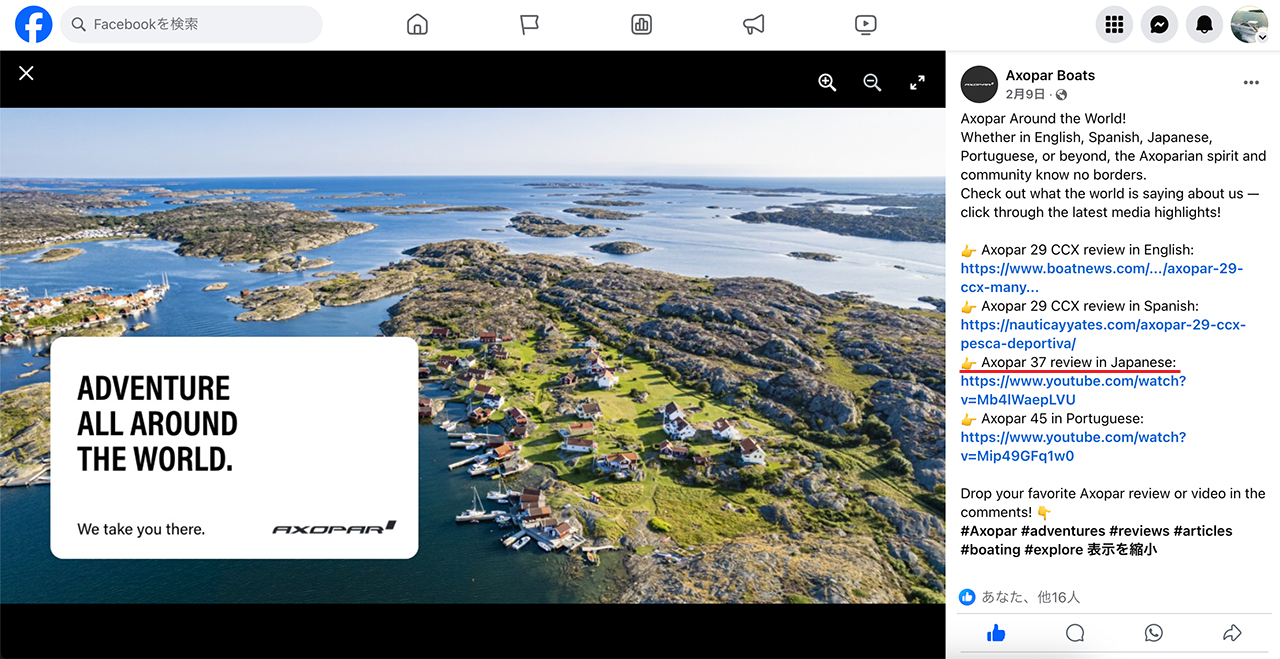
Task: Open Messenger chats
Action: click(x=1159, y=25)
